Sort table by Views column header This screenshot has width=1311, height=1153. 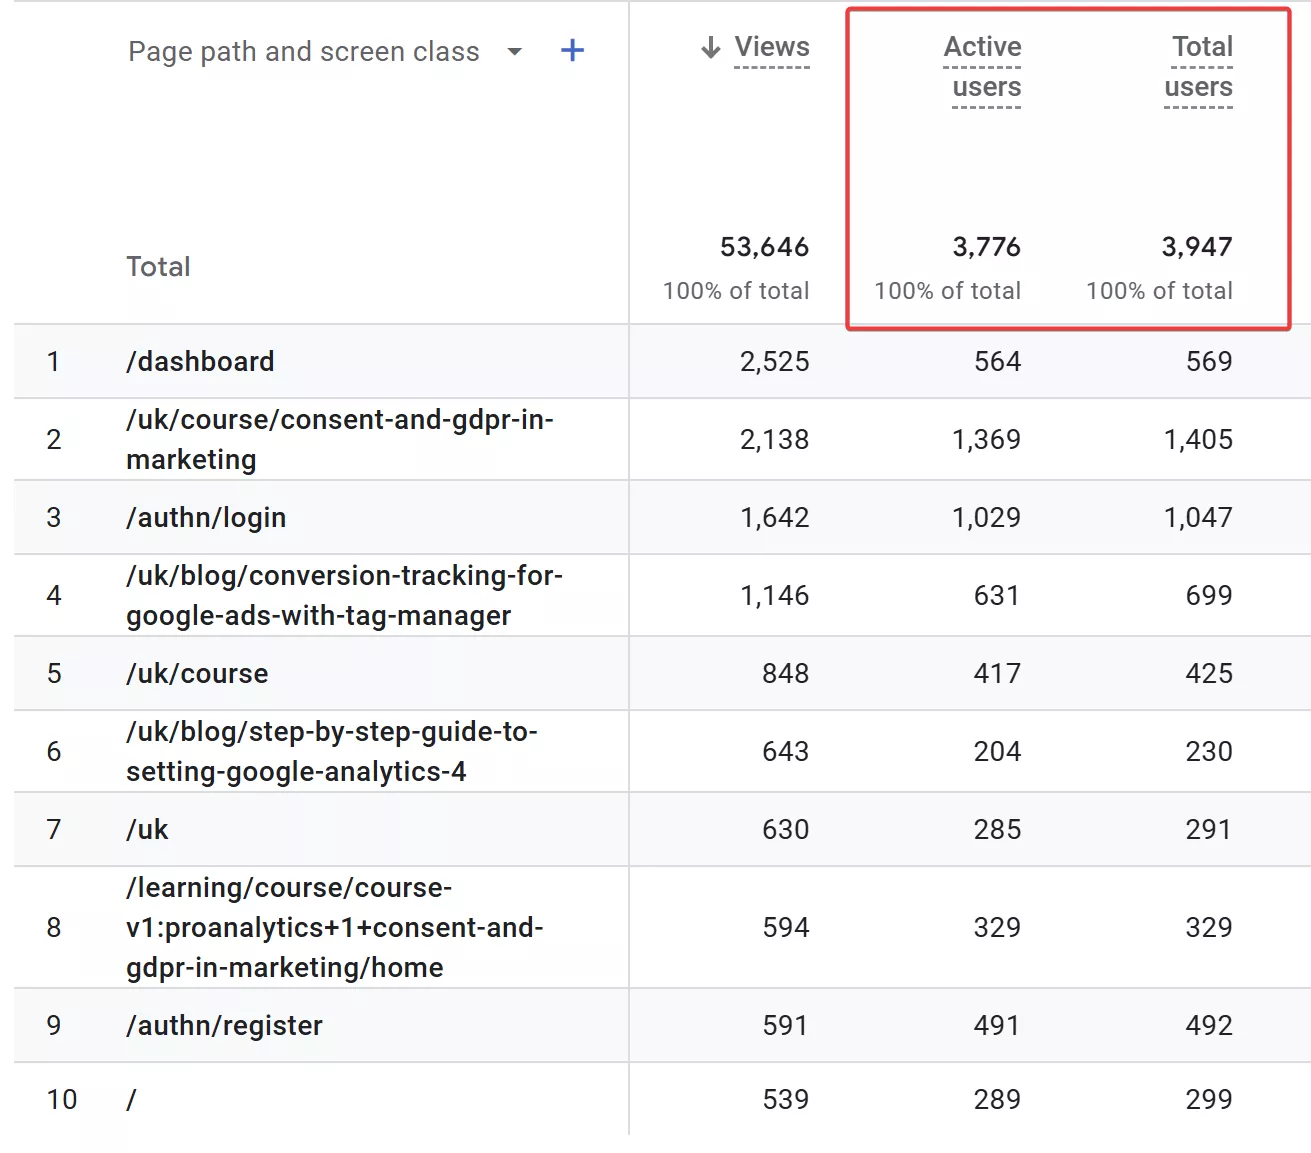(772, 47)
